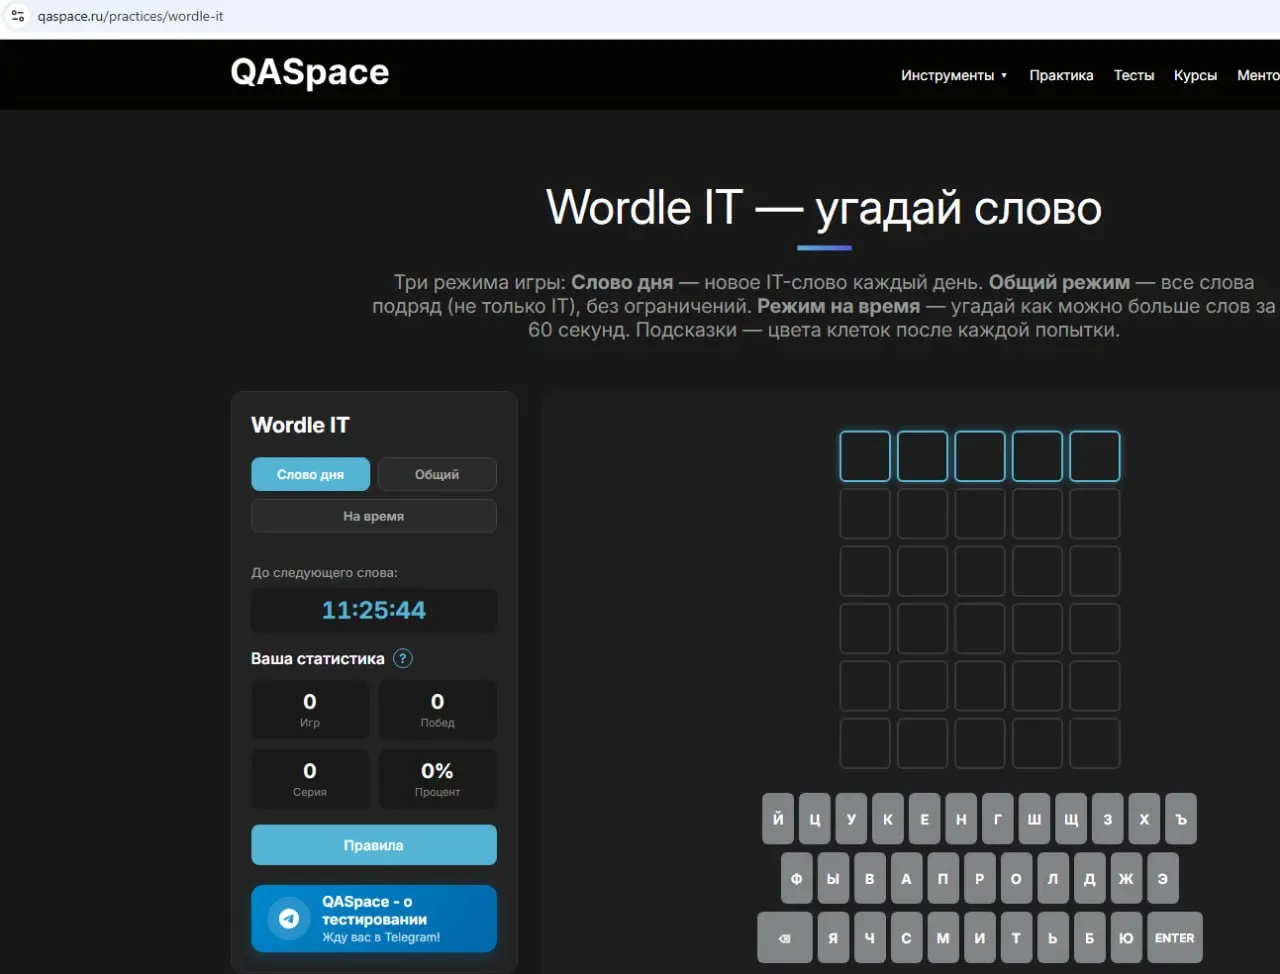The image size is (1280, 974).
Task: Click the Ю letter key
Action: pyautogui.click(x=1126, y=938)
